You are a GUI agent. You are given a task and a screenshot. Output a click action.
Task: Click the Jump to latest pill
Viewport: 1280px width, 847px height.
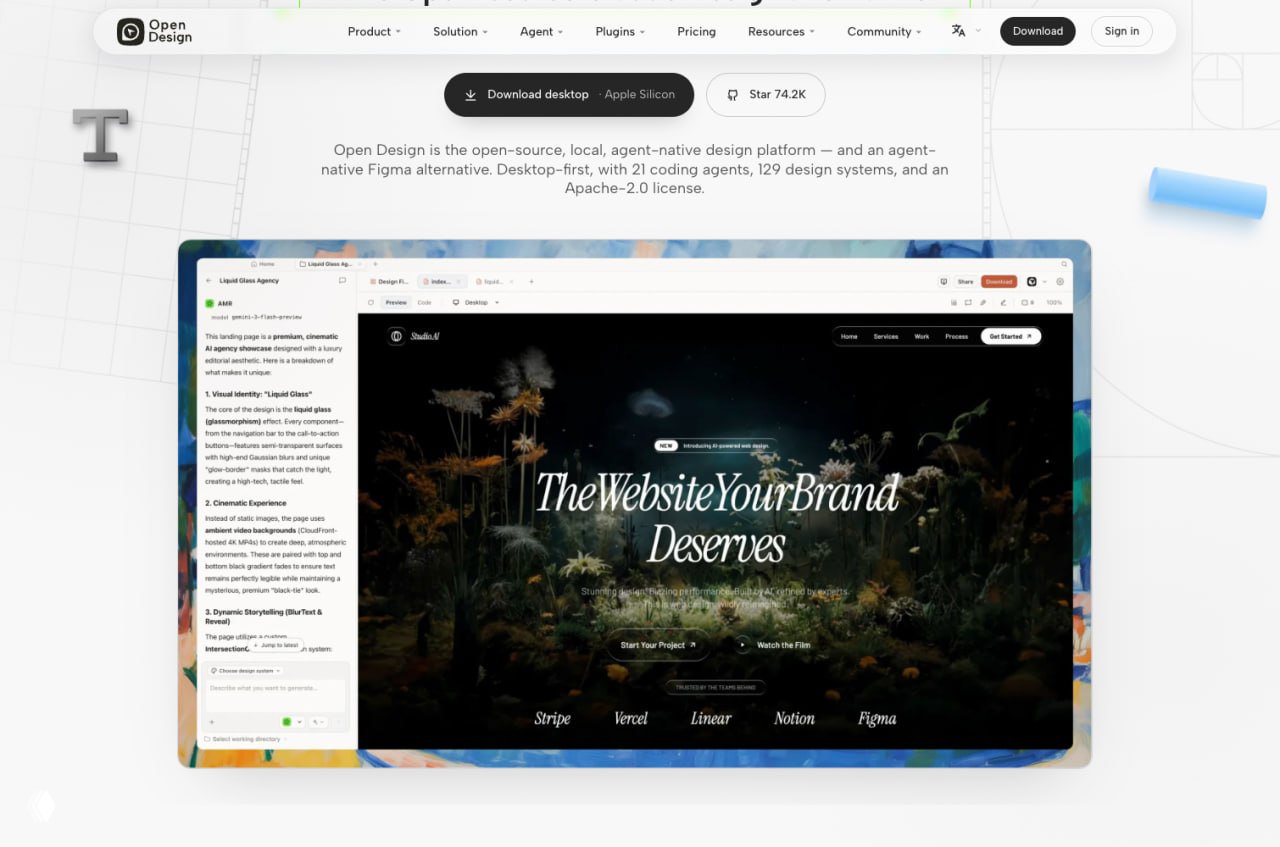(275, 645)
